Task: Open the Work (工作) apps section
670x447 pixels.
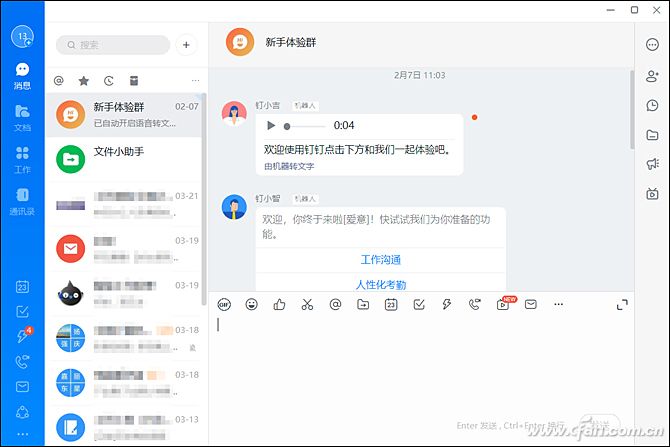Action: [22, 159]
